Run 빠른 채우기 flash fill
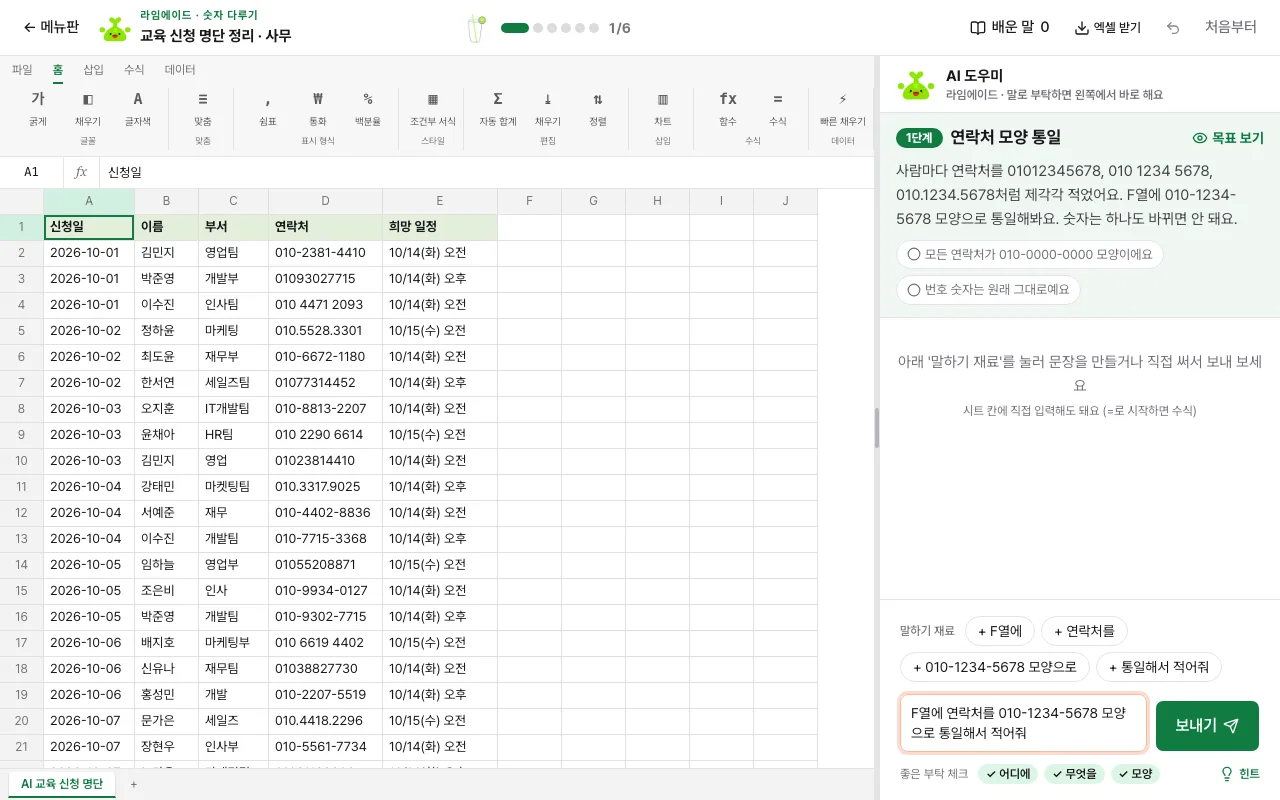The width and height of the screenshot is (1280, 800). 843,108
